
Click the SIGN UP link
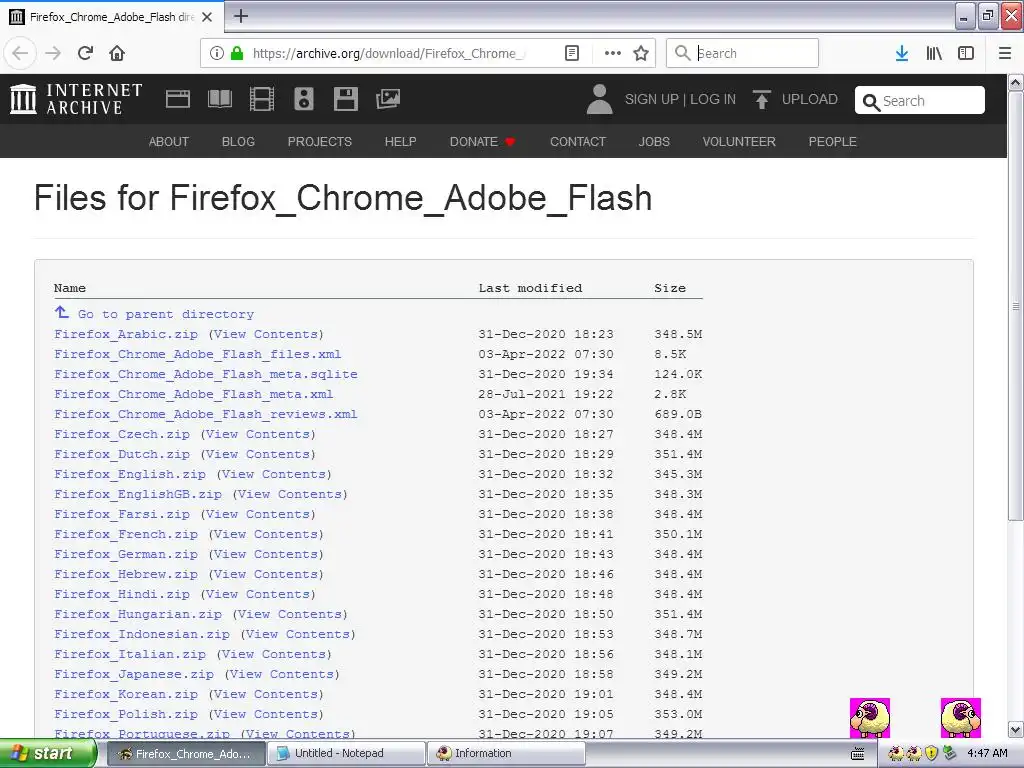pos(652,99)
